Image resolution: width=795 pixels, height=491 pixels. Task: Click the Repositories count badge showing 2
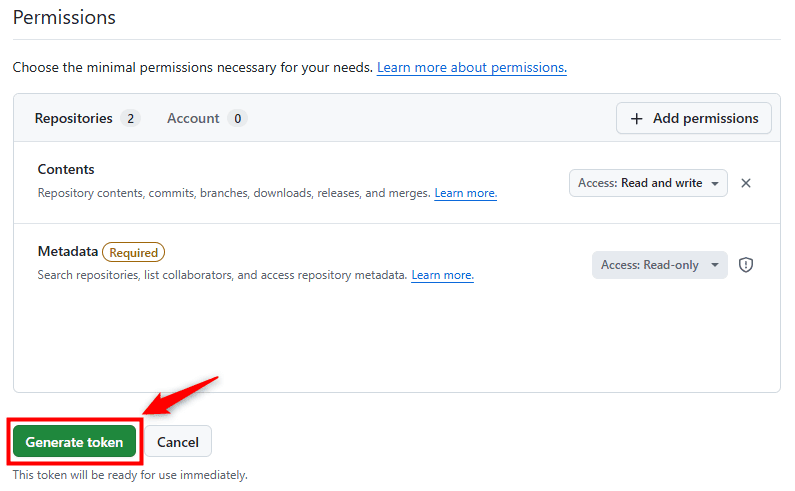coord(130,119)
